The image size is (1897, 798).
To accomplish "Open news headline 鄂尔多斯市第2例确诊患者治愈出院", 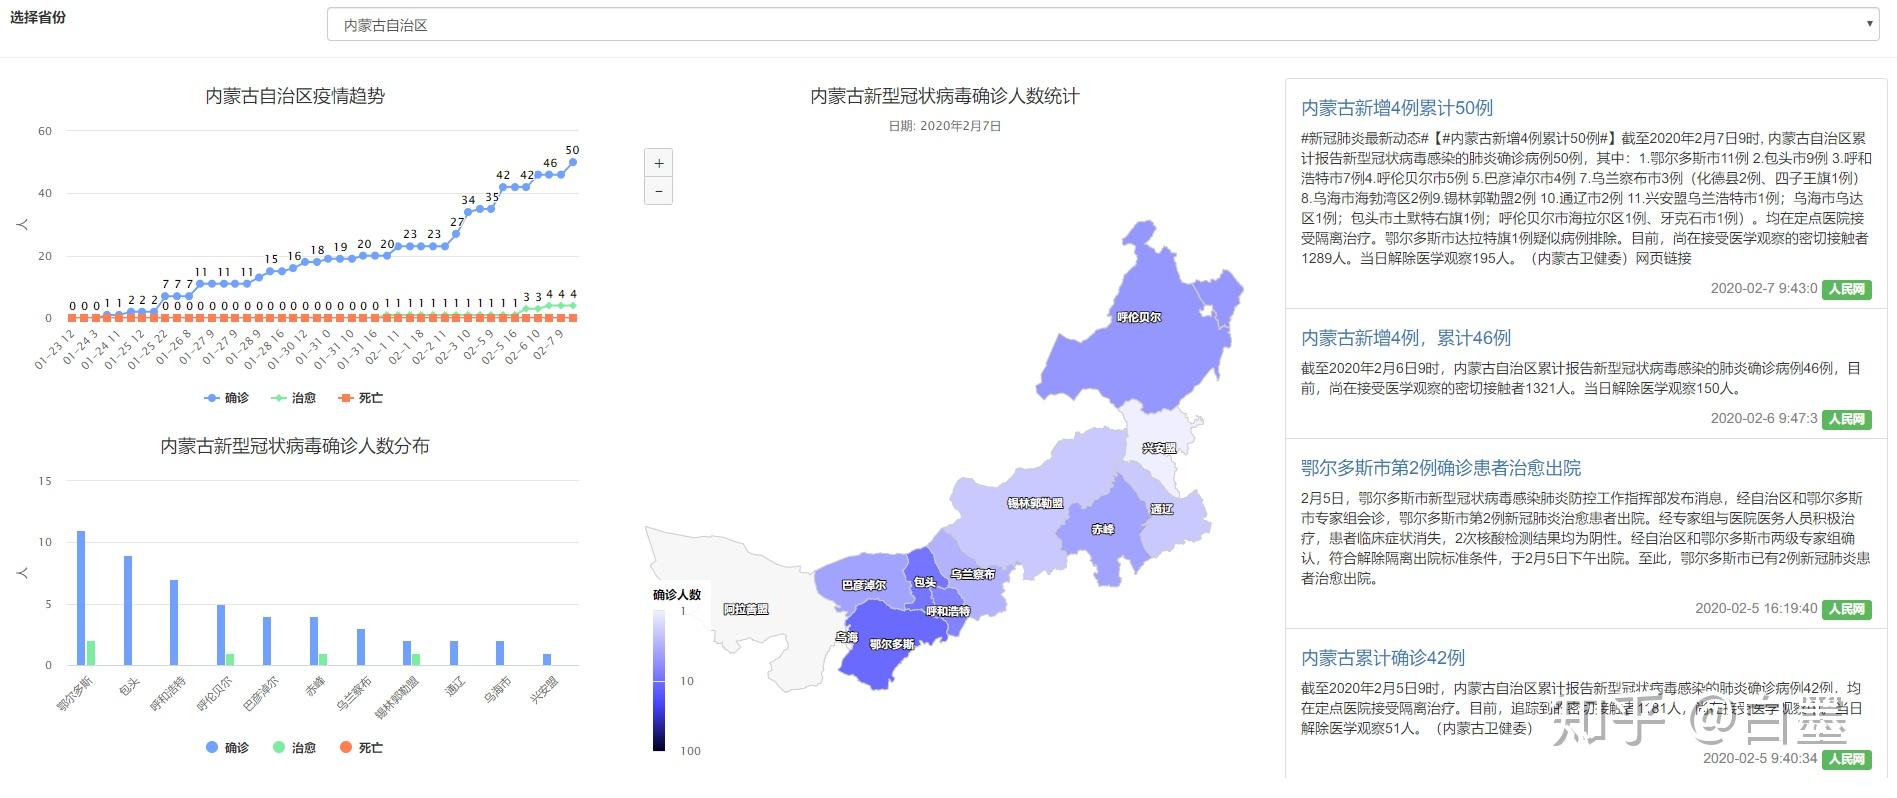I will (x=1440, y=468).
